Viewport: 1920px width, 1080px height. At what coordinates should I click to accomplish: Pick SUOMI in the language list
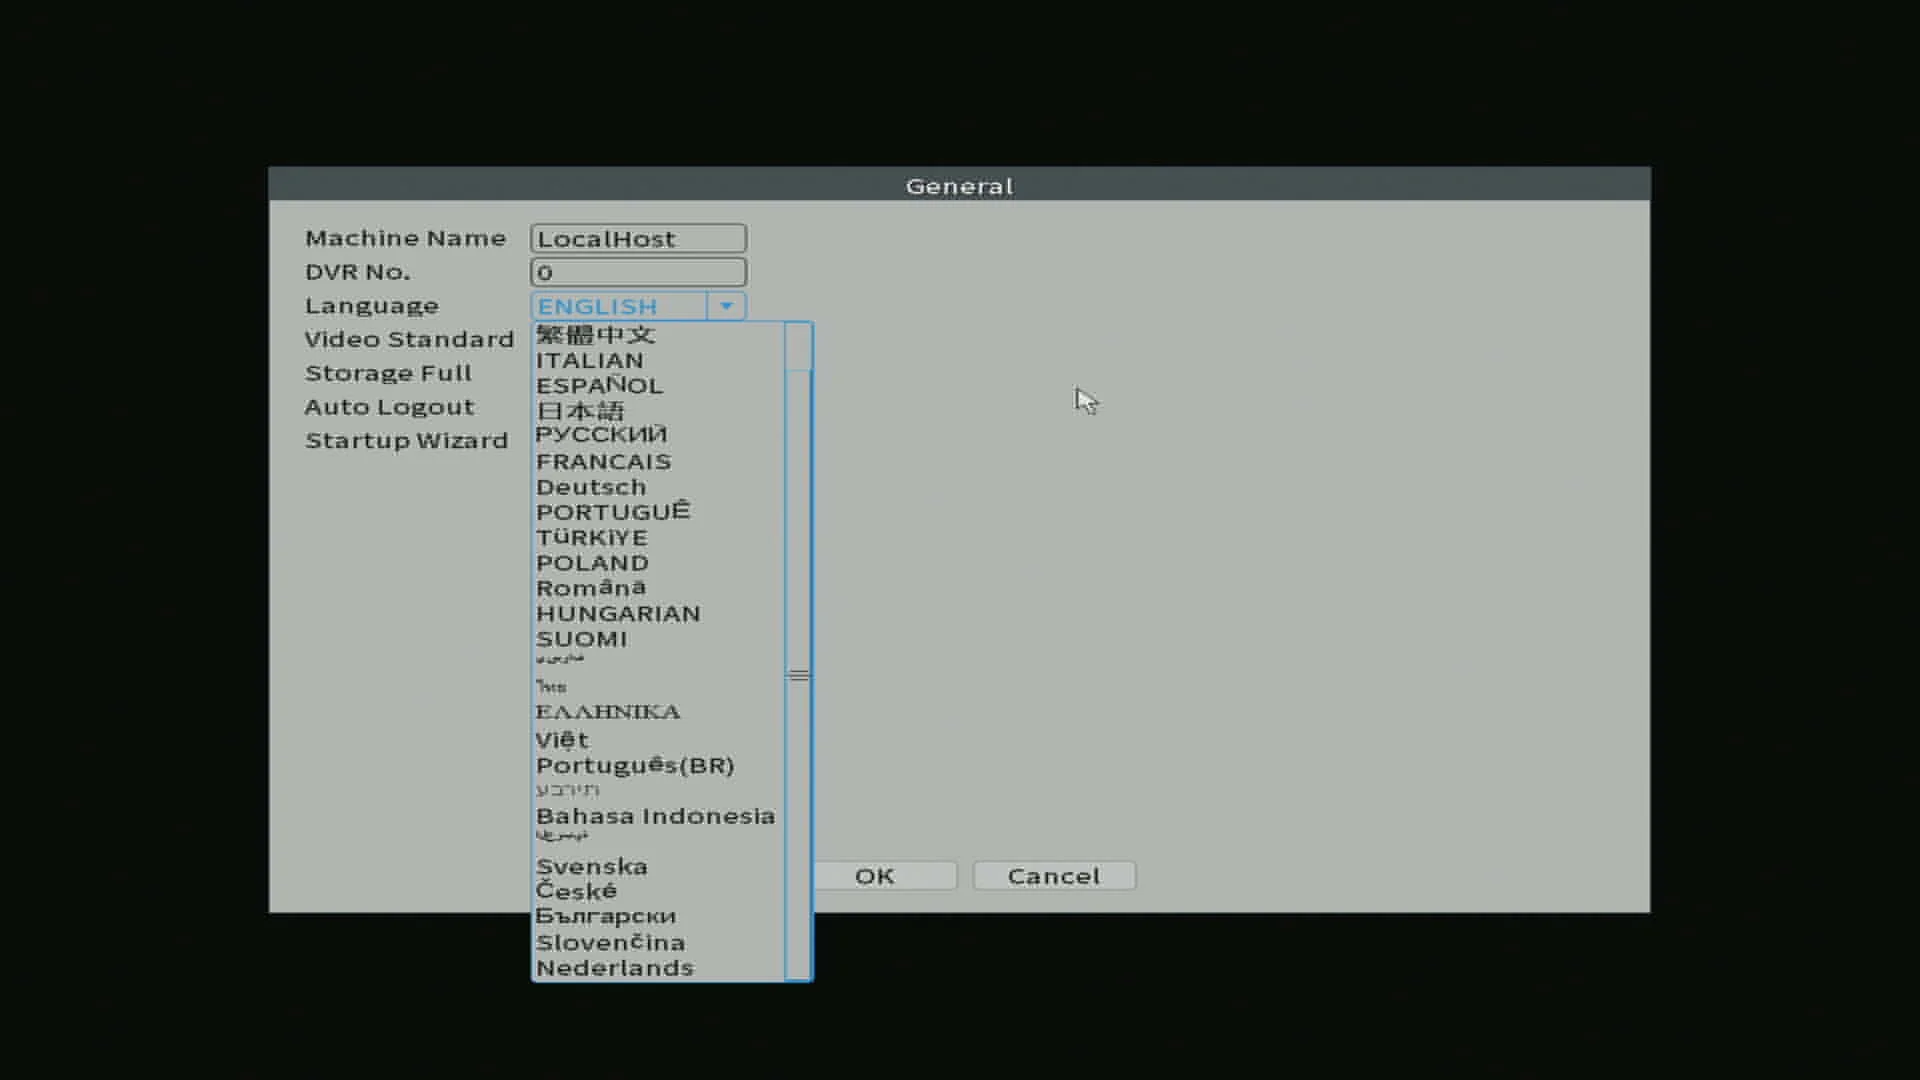[581, 639]
